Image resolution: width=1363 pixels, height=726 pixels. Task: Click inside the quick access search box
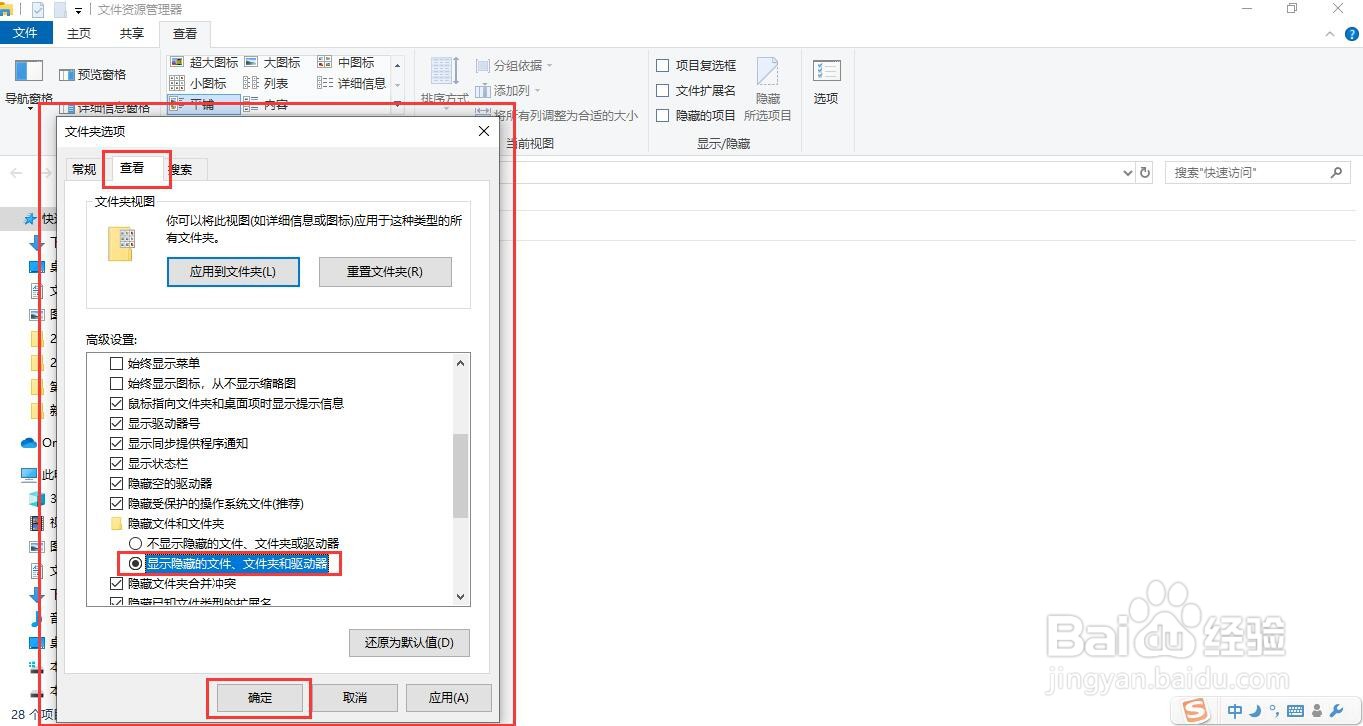(1250, 172)
